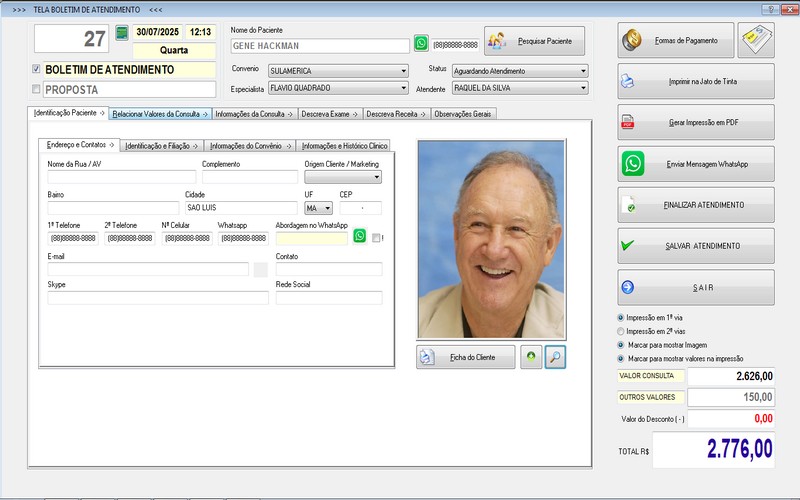Click the SALVAR ATENDIMENTO button
Screen dimensions: 800x500
[695, 246]
